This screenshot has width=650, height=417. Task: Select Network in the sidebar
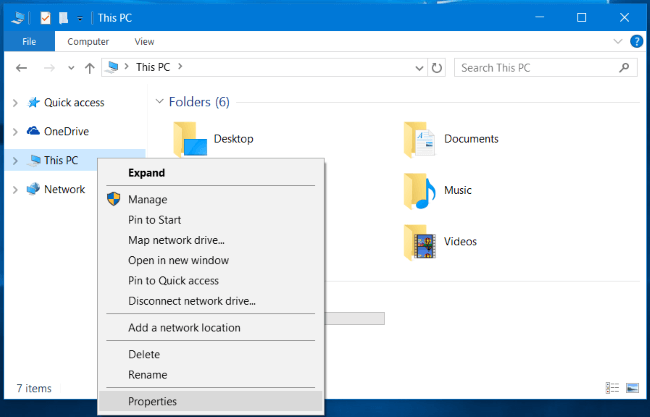(x=64, y=189)
